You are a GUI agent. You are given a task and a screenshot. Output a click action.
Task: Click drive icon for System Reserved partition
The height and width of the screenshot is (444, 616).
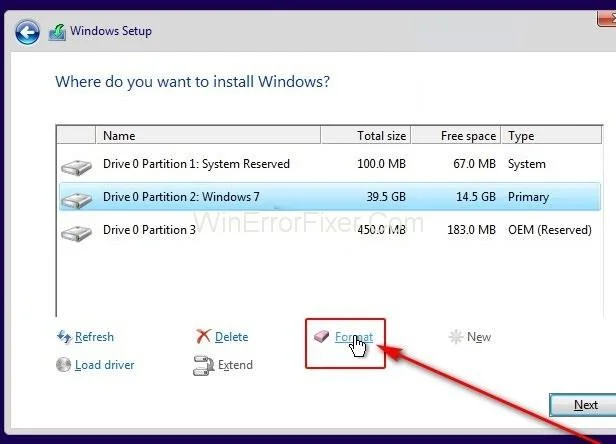tap(77, 167)
